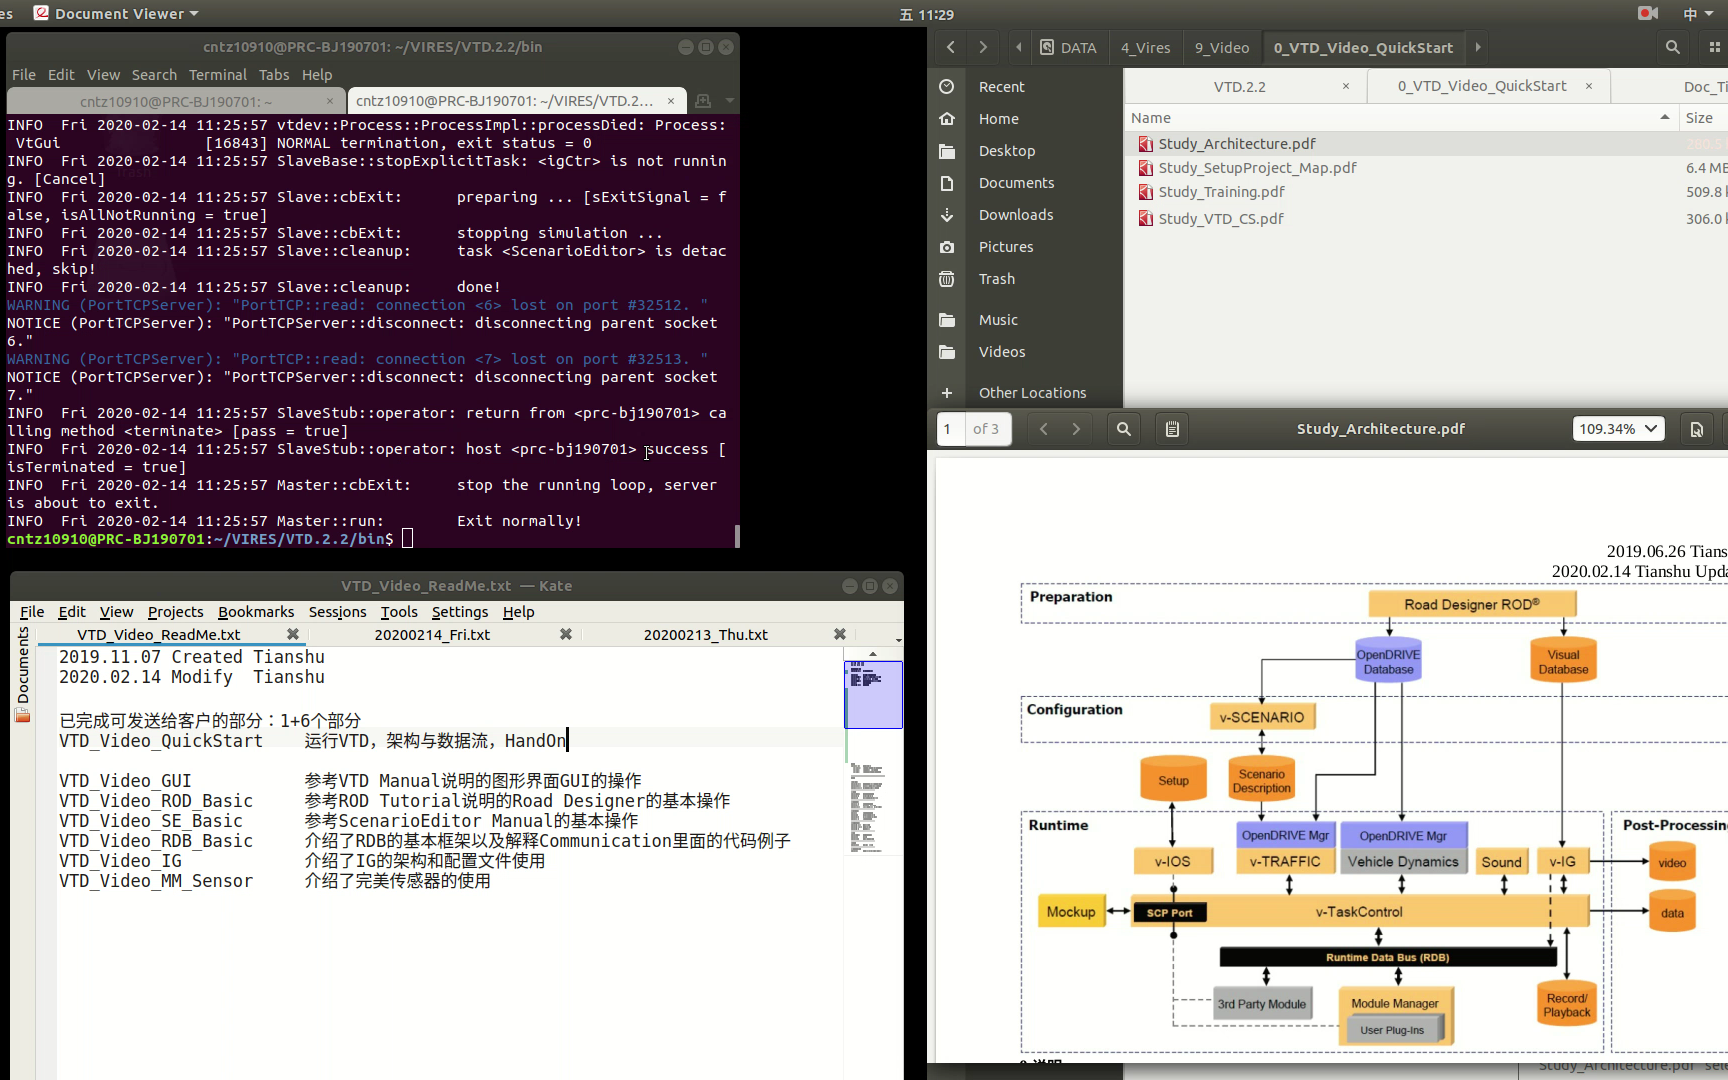The height and width of the screenshot is (1080, 1728).
Task: Open Kate Projects menu
Action: pyautogui.click(x=175, y=612)
